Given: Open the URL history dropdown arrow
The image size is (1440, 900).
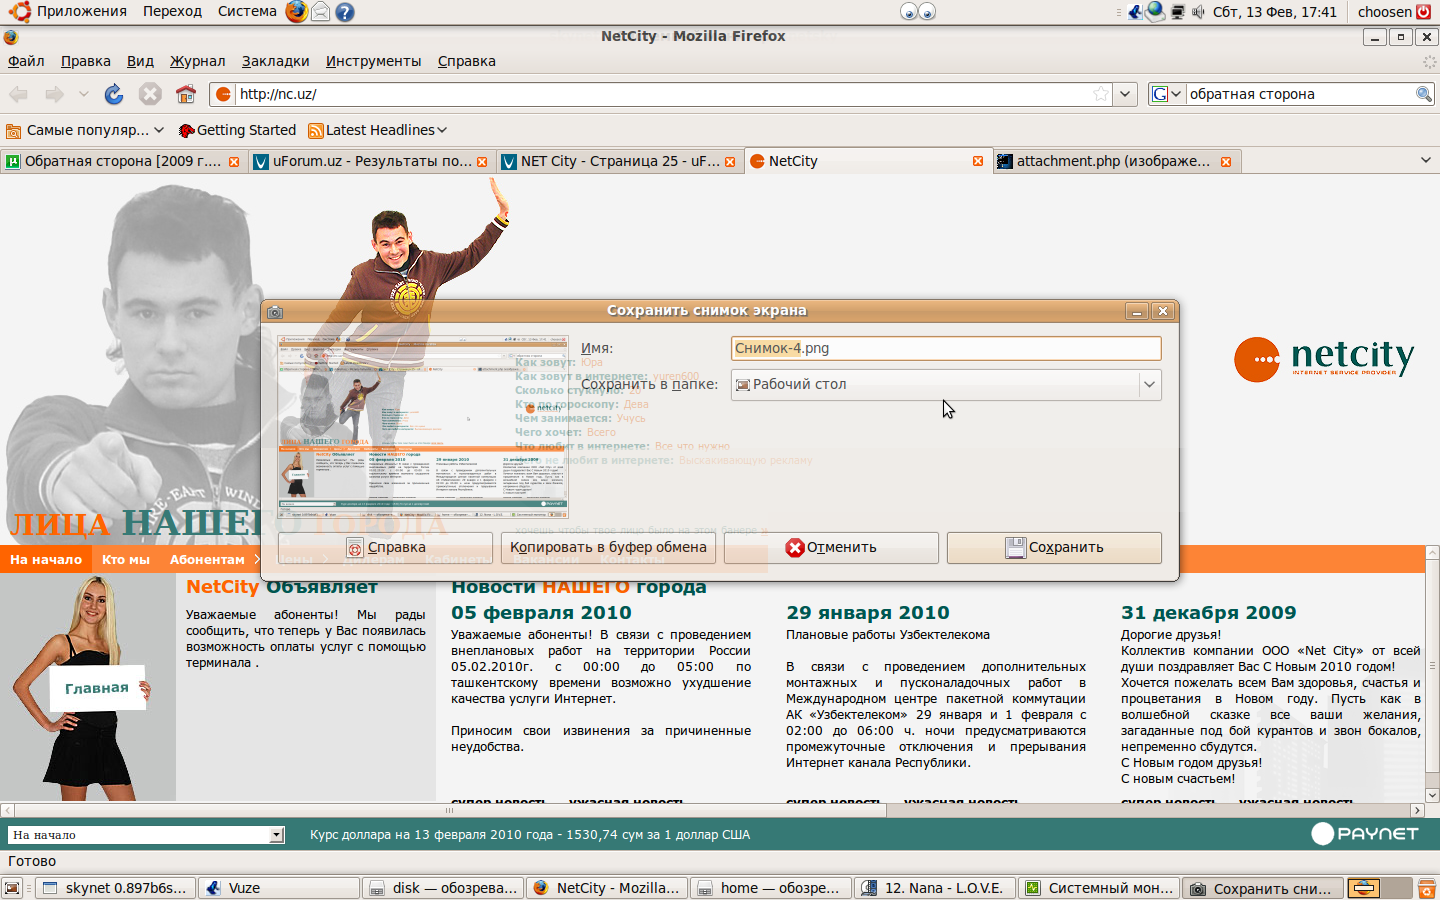Looking at the screenshot, I should coord(1126,94).
